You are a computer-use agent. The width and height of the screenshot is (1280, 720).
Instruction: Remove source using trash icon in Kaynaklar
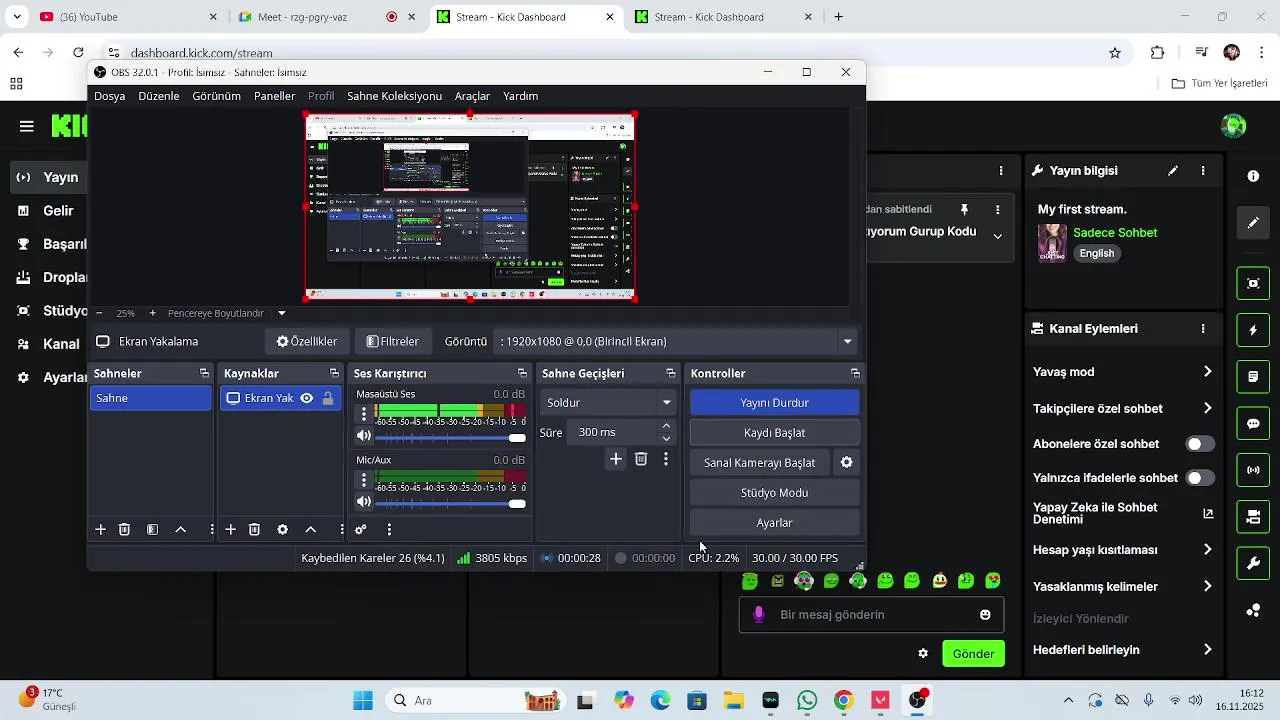(x=254, y=530)
